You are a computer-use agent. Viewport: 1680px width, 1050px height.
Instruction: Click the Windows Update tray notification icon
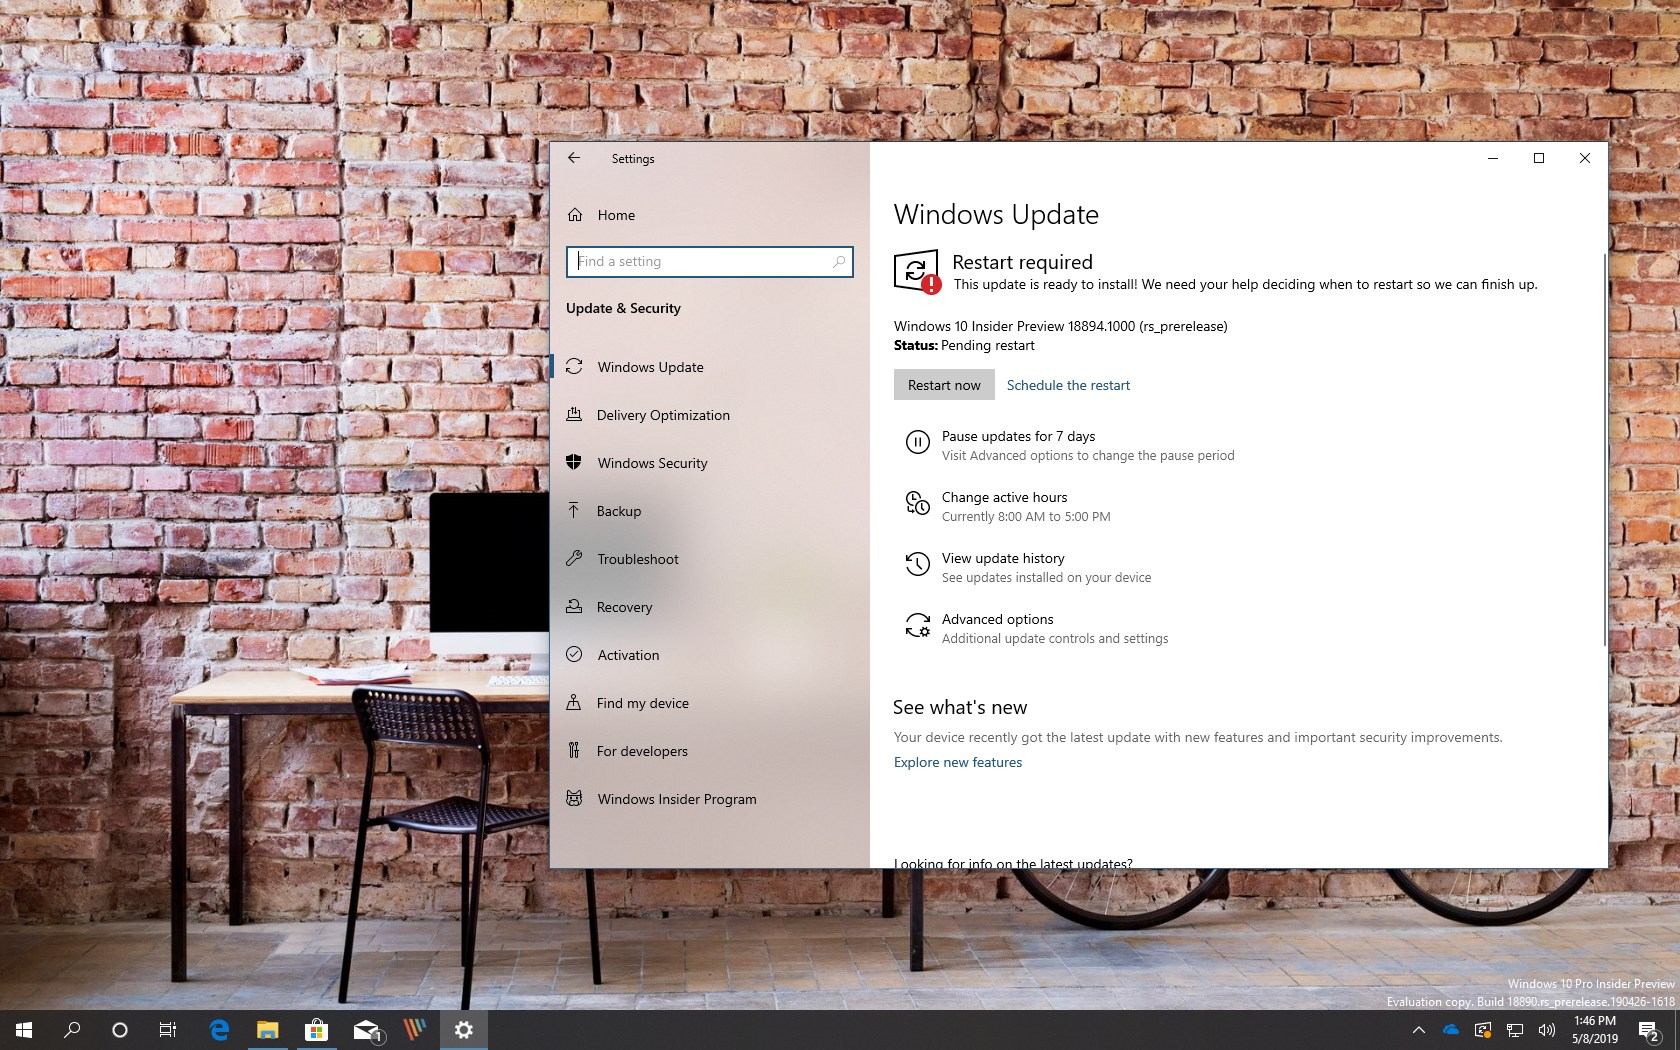[1483, 1030]
